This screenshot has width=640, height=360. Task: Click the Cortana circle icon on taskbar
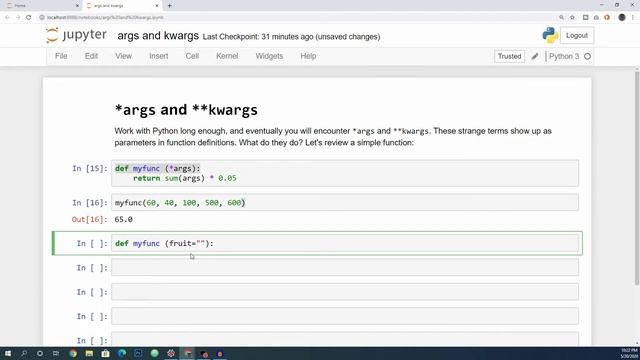(40, 353)
